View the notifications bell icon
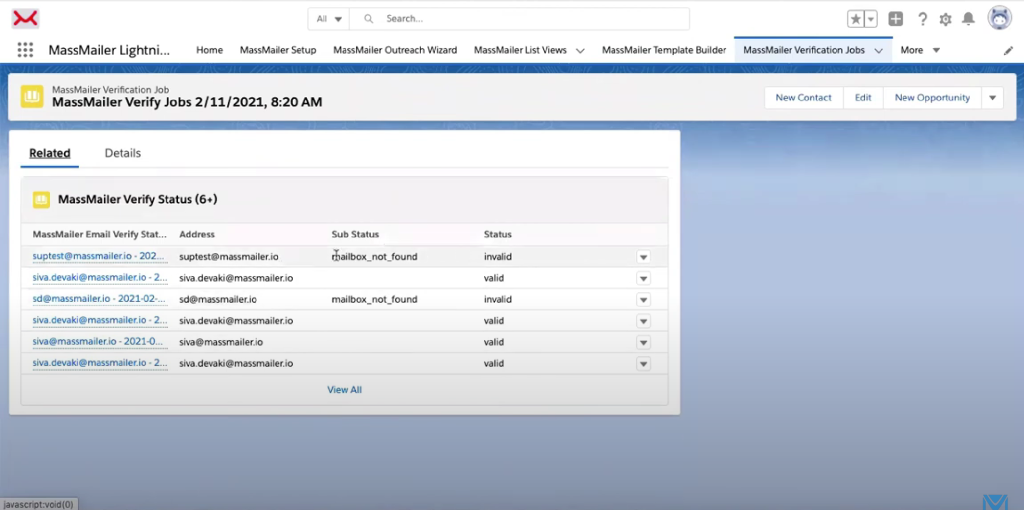 coord(968,19)
